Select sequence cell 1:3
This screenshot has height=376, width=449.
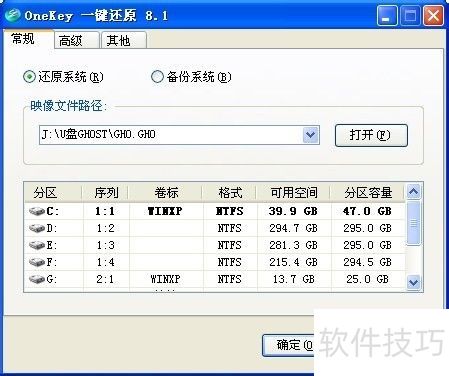pyautogui.click(x=105, y=245)
